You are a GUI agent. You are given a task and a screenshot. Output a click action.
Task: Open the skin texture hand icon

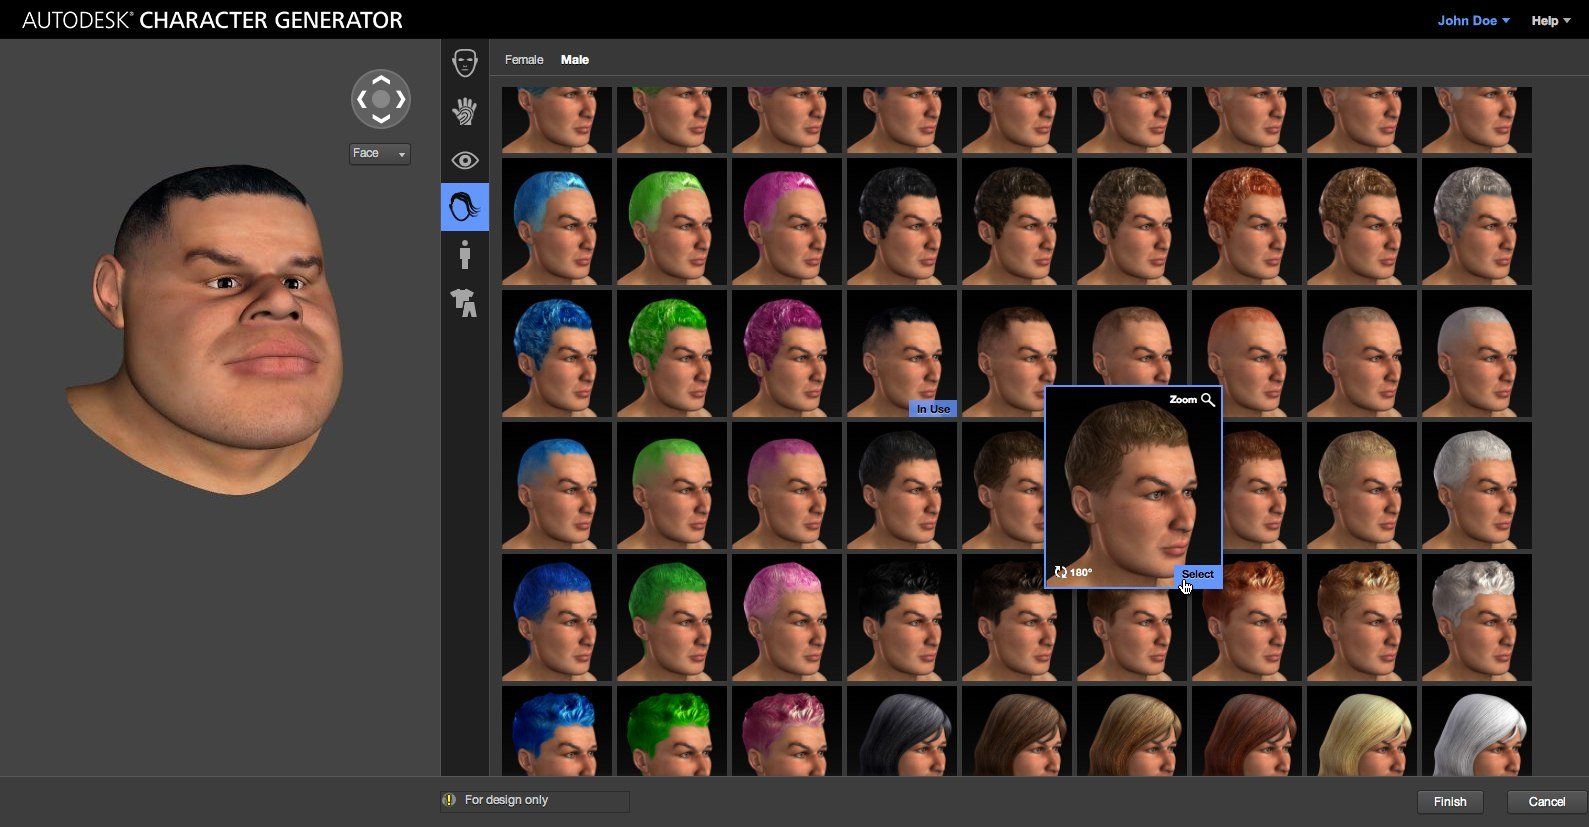point(465,112)
